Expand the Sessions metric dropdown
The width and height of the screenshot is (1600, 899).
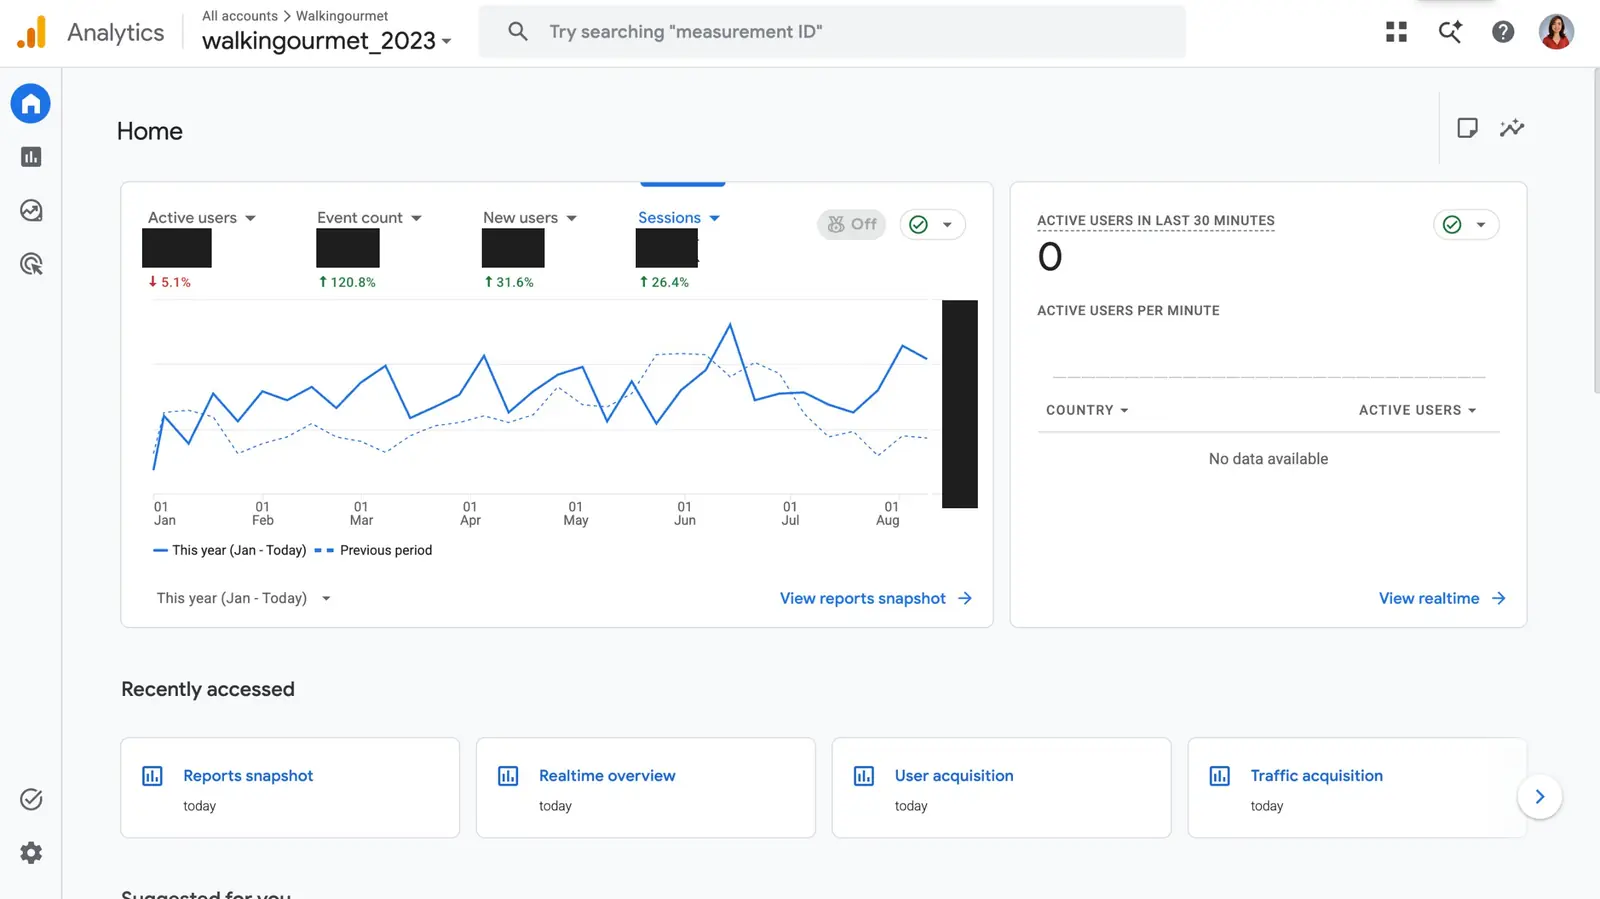tap(679, 218)
